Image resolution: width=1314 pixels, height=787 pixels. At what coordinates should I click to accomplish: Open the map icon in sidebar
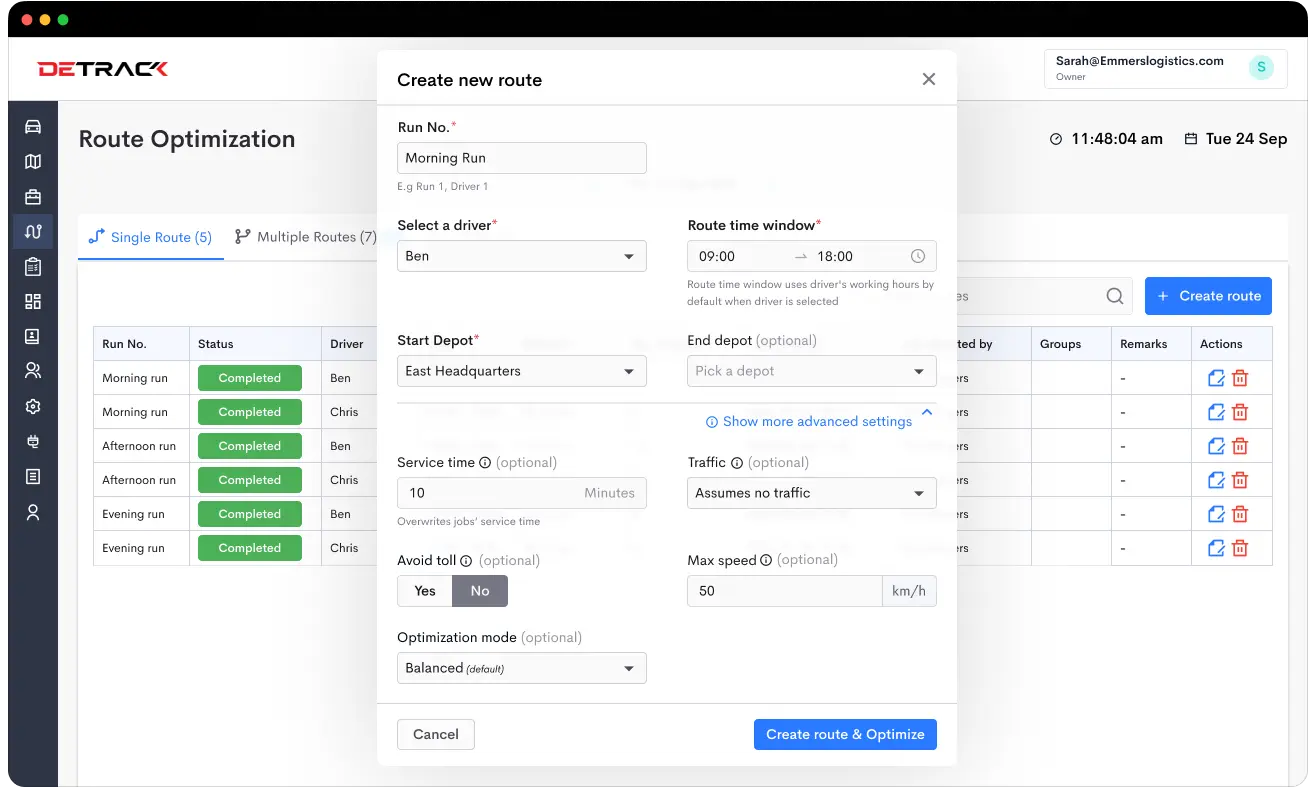click(33, 161)
